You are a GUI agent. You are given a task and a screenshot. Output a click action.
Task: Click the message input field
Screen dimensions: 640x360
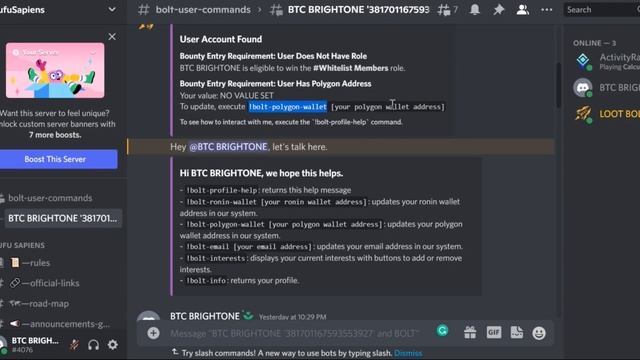click(x=295, y=333)
